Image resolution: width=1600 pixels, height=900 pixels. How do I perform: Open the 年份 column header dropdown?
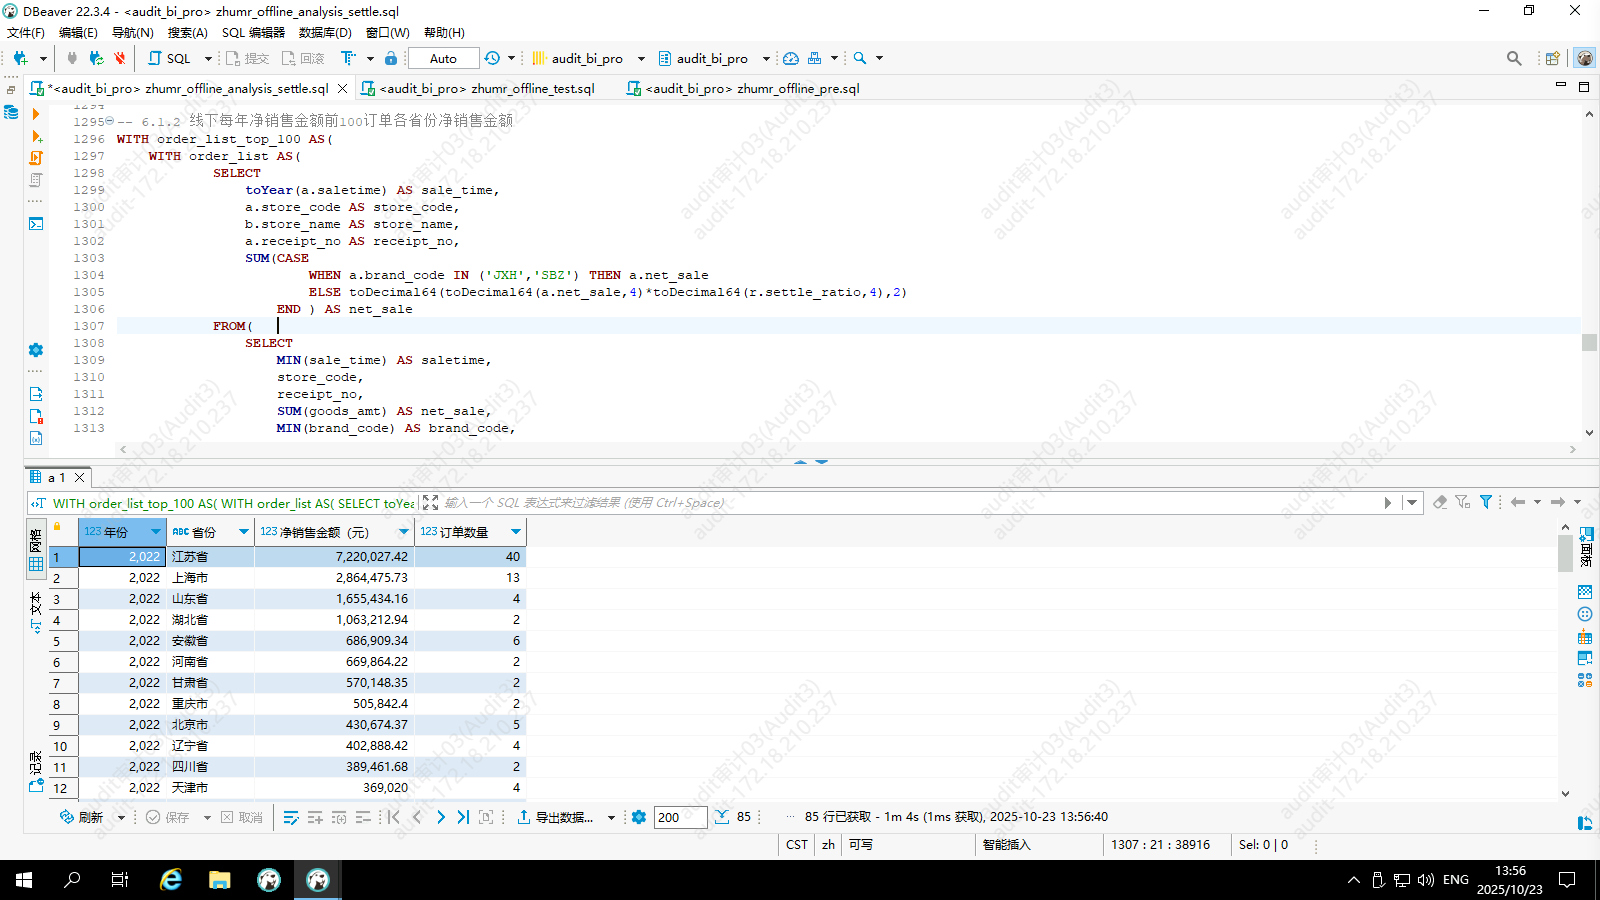click(155, 532)
